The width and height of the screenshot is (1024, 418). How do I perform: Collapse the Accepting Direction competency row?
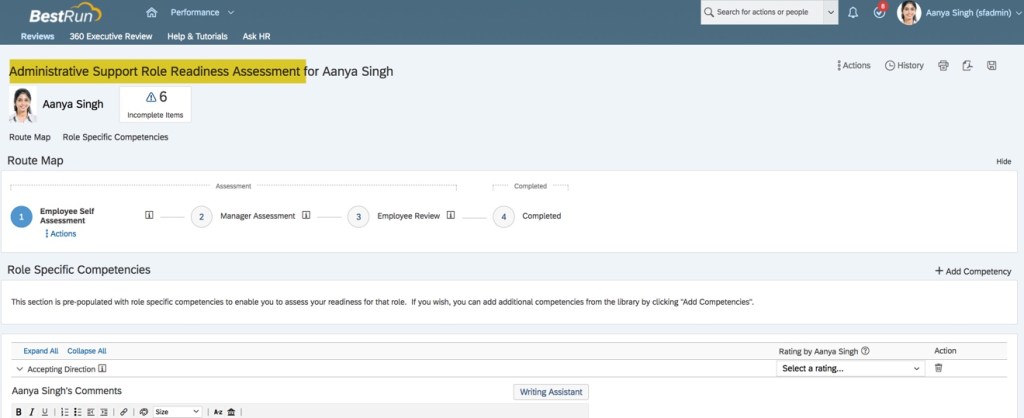pyautogui.click(x=20, y=369)
